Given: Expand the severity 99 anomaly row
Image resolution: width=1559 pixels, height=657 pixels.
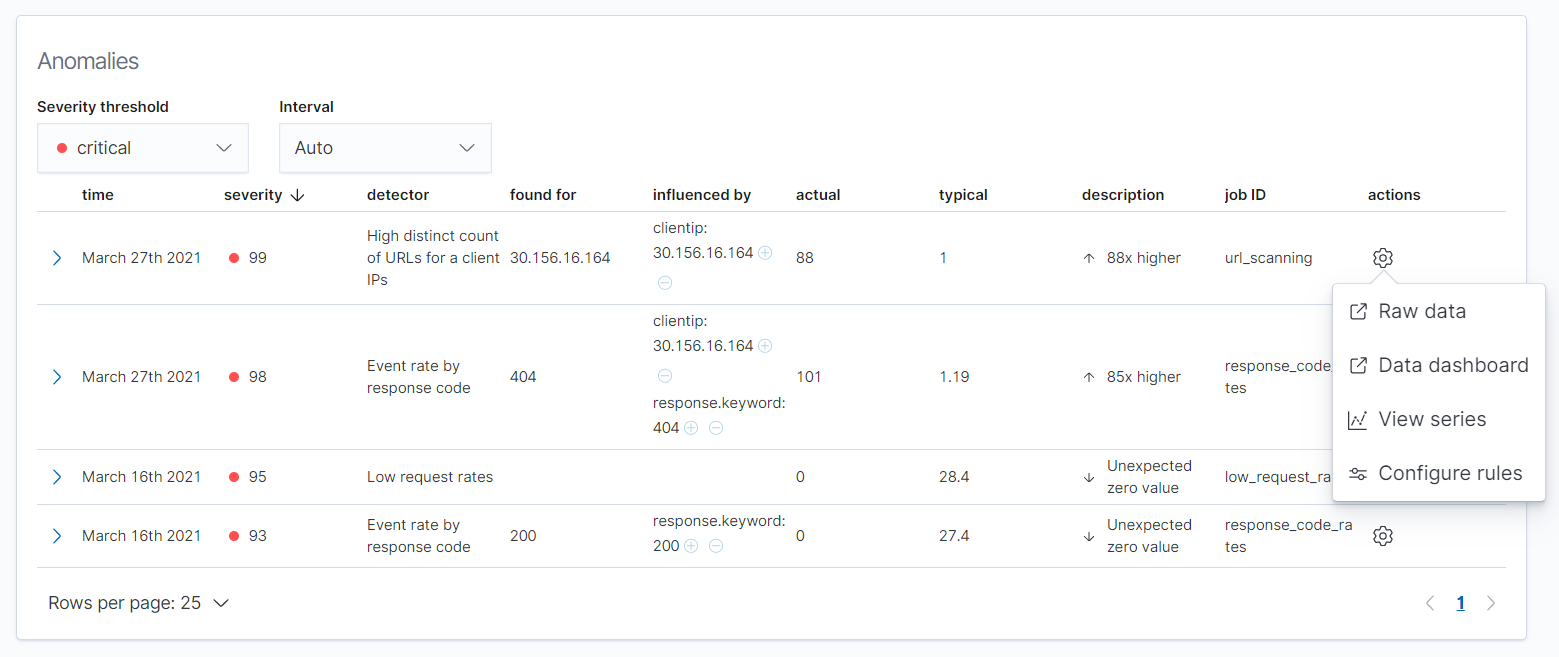Looking at the screenshot, I should click(x=57, y=258).
